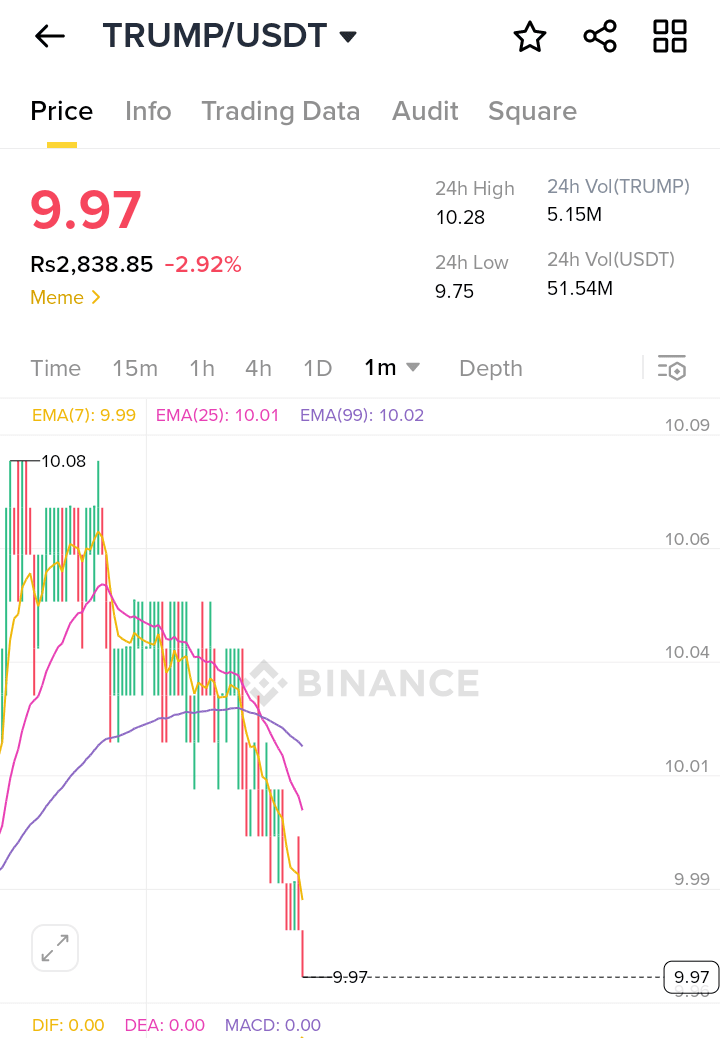Tap the 24h High value 10.28
Image resolution: width=720 pixels, height=1038 pixels.
[461, 217]
